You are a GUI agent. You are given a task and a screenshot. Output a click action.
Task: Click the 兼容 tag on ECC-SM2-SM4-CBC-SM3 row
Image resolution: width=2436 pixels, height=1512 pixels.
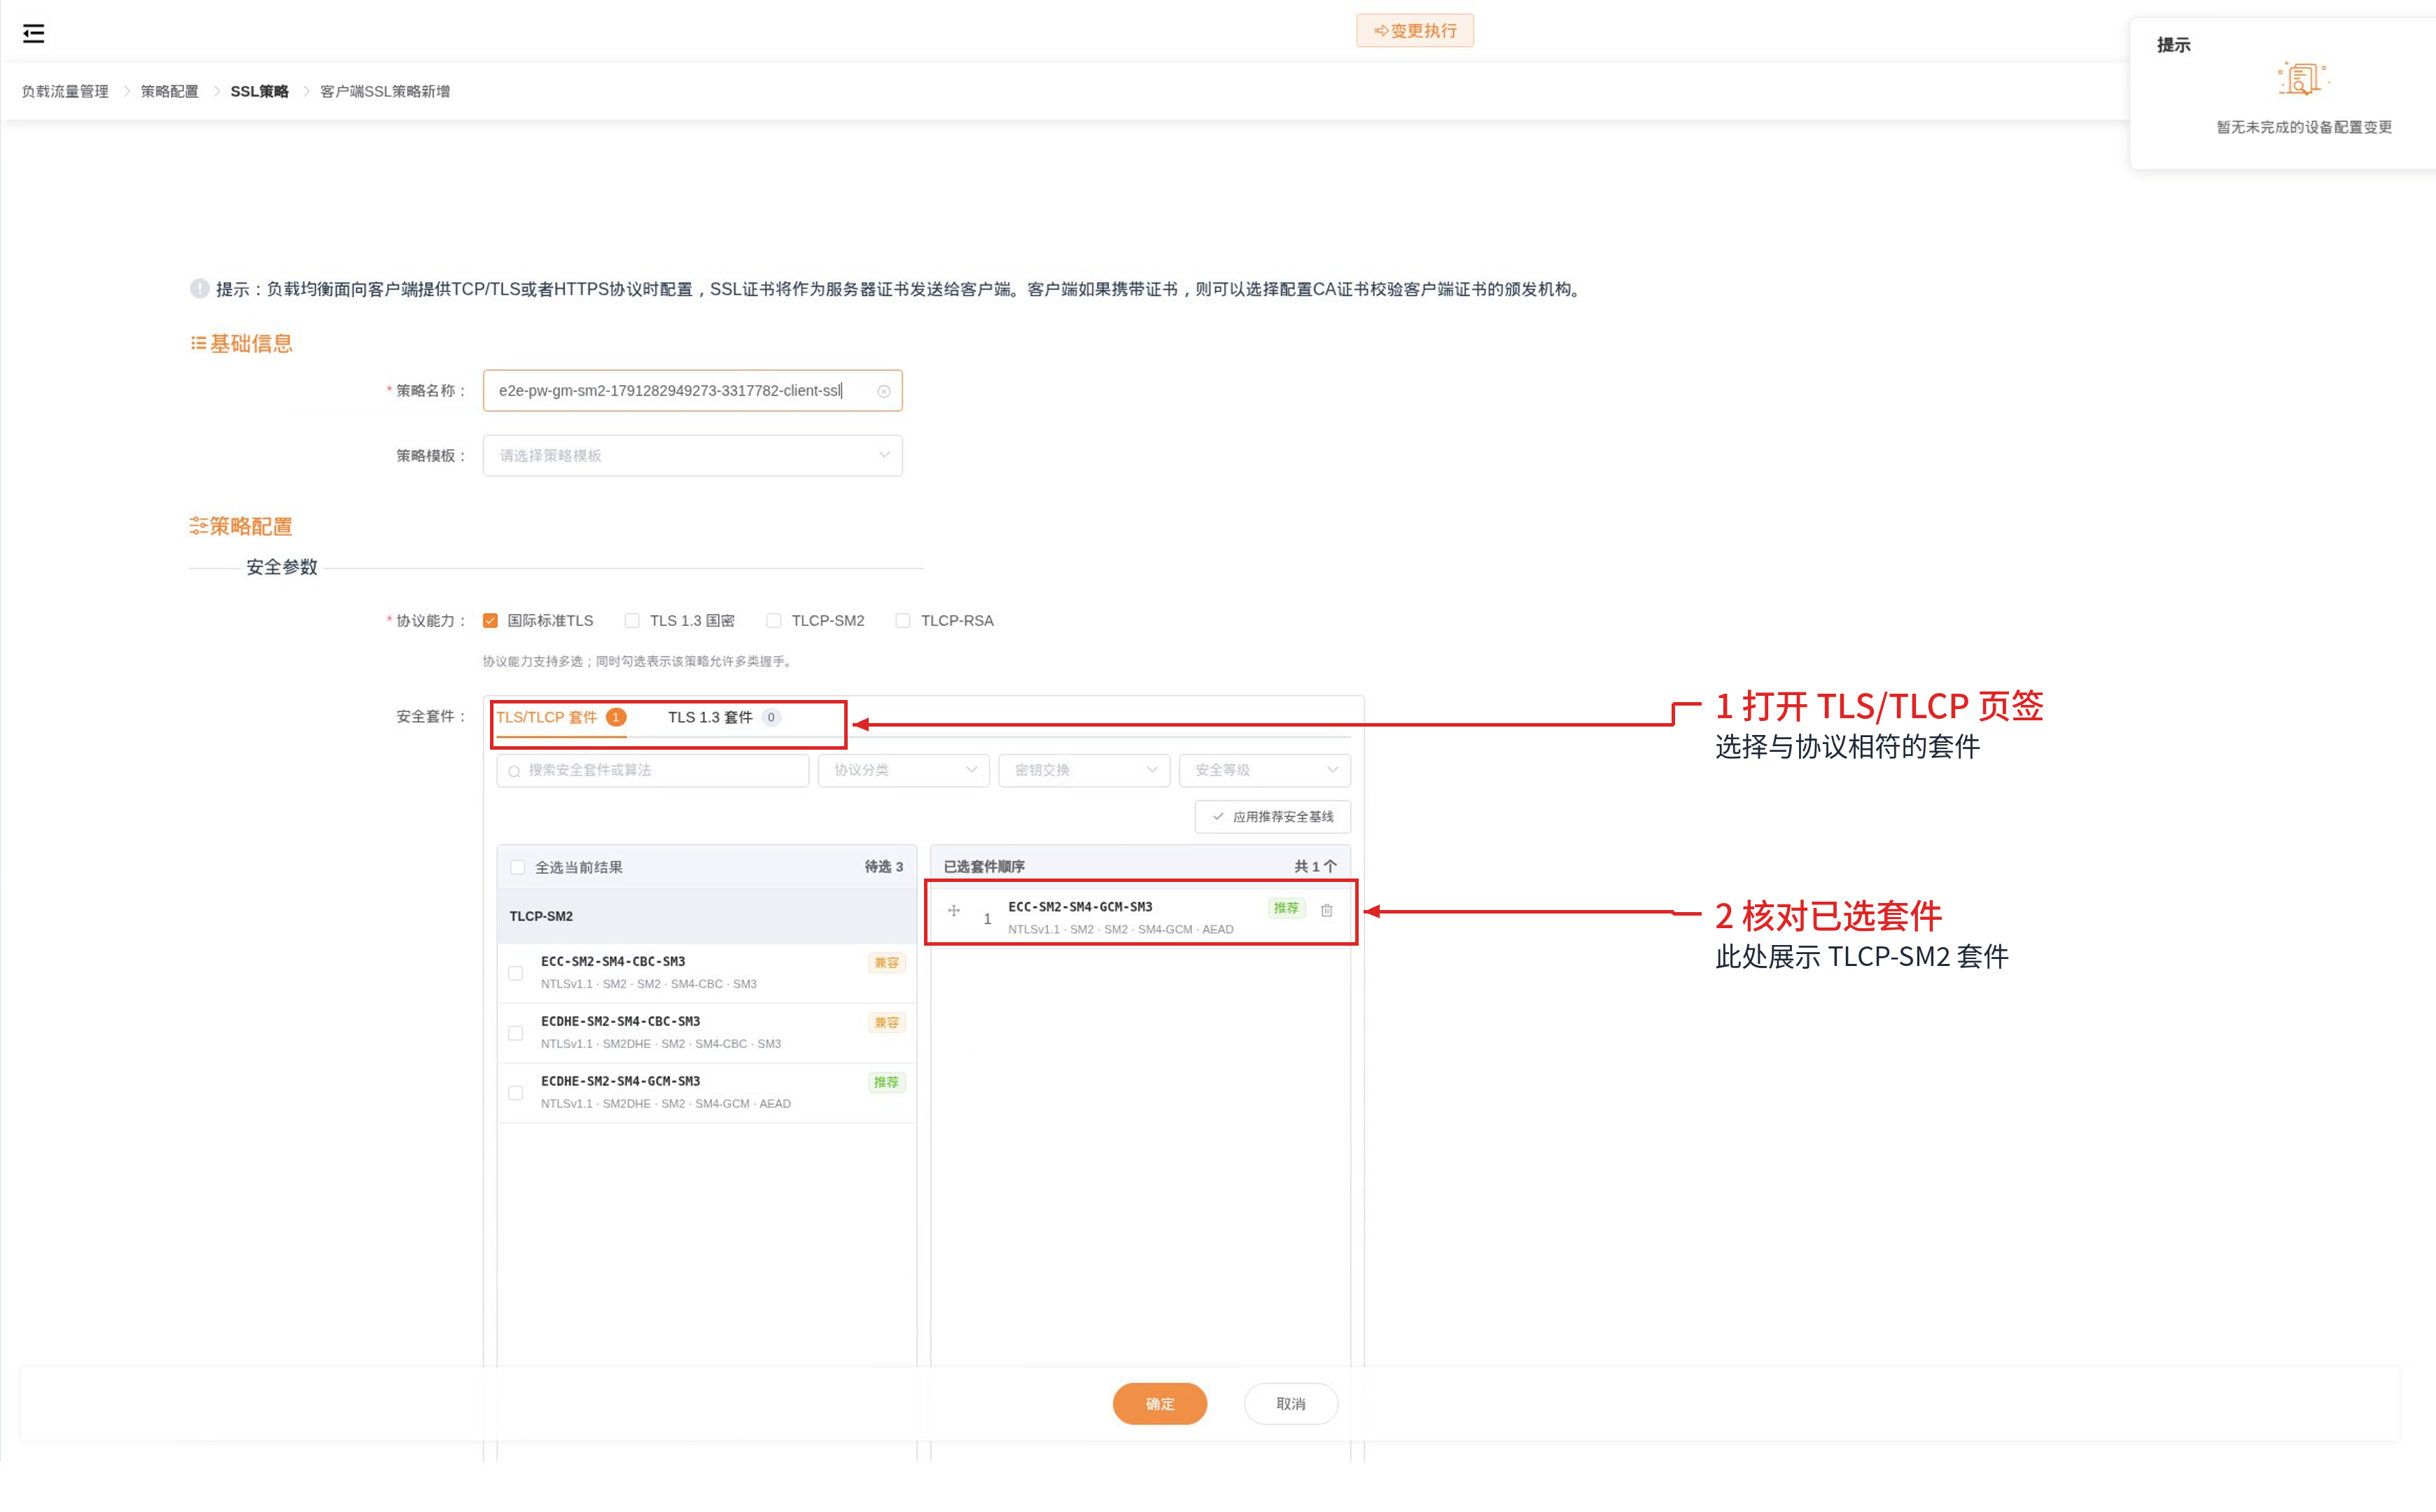[886, 963]
